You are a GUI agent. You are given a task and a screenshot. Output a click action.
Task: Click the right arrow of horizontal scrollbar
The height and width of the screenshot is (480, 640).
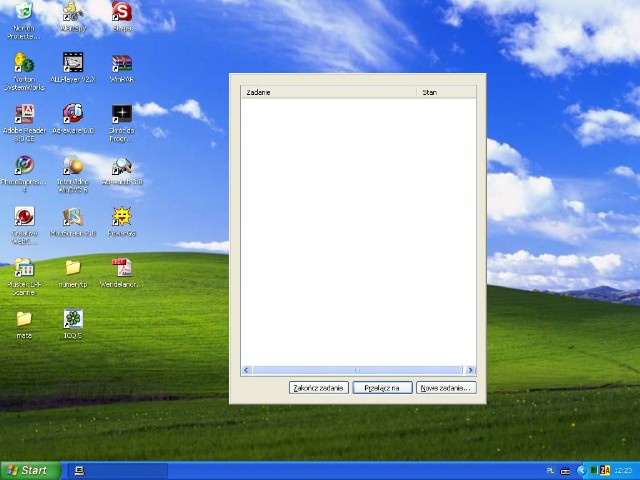click(x=470, y=370)
